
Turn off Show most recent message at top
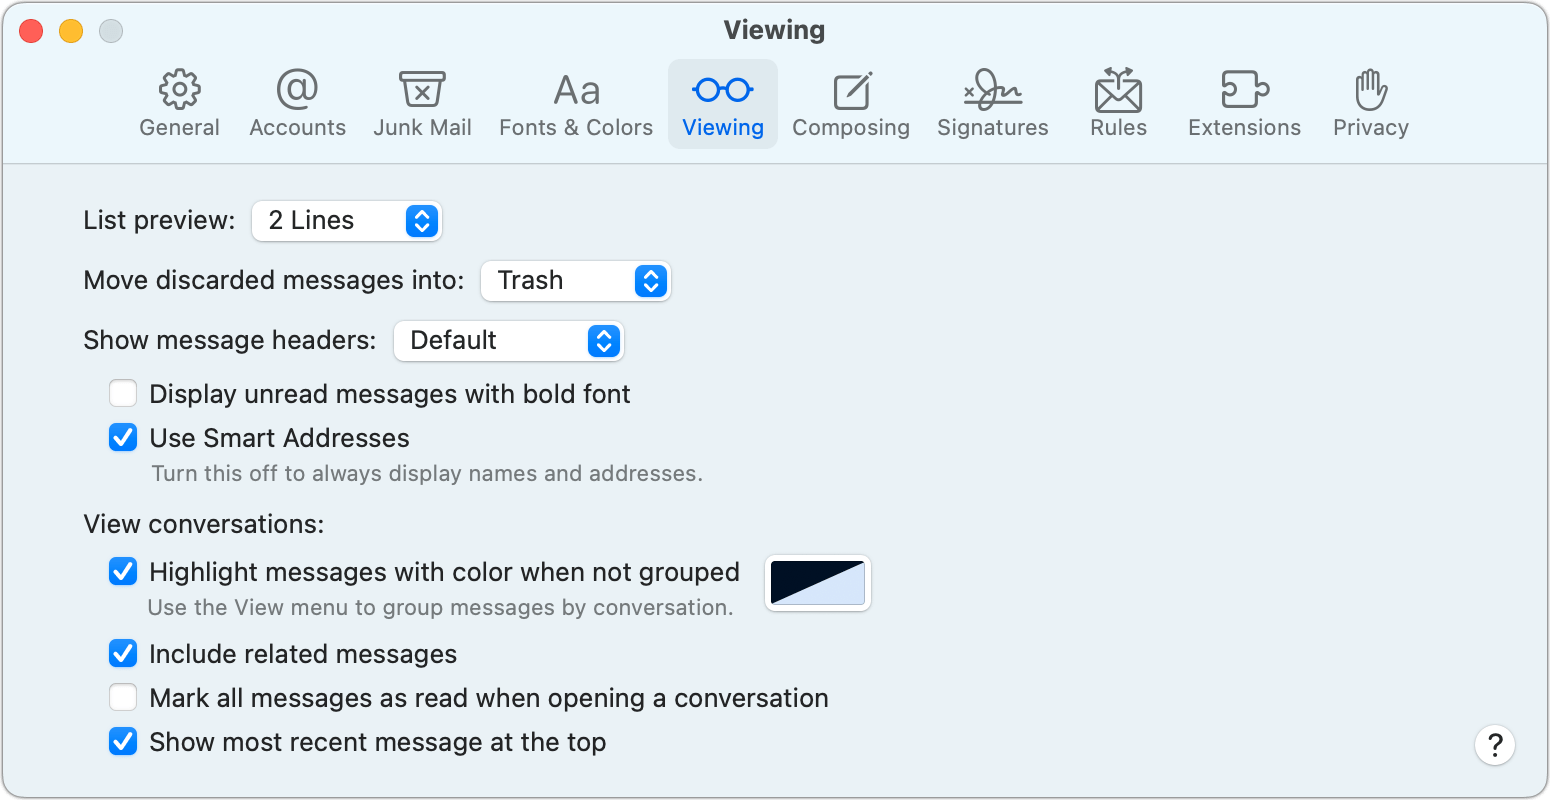pyautogui.click(x=122, y=741)
